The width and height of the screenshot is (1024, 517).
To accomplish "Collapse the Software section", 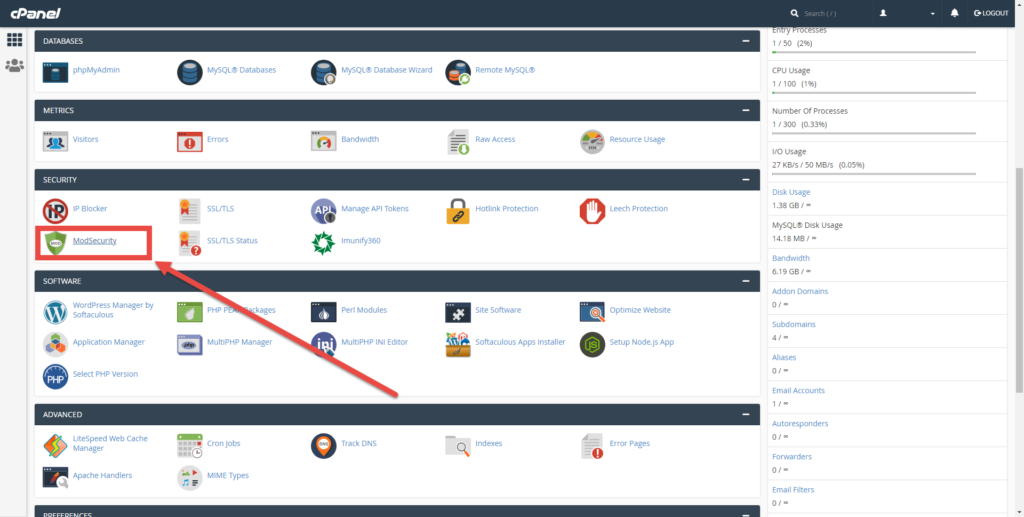I will [746, 281].
